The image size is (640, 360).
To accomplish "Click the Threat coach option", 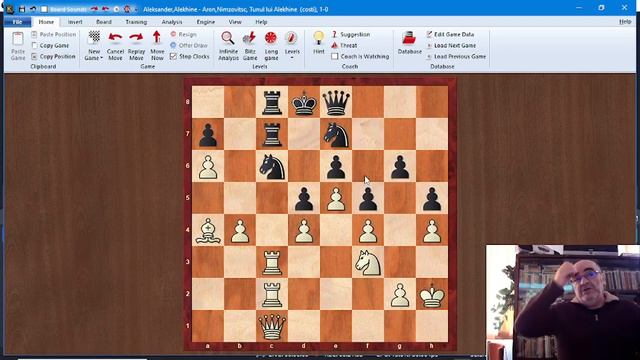I will (344, 45).
